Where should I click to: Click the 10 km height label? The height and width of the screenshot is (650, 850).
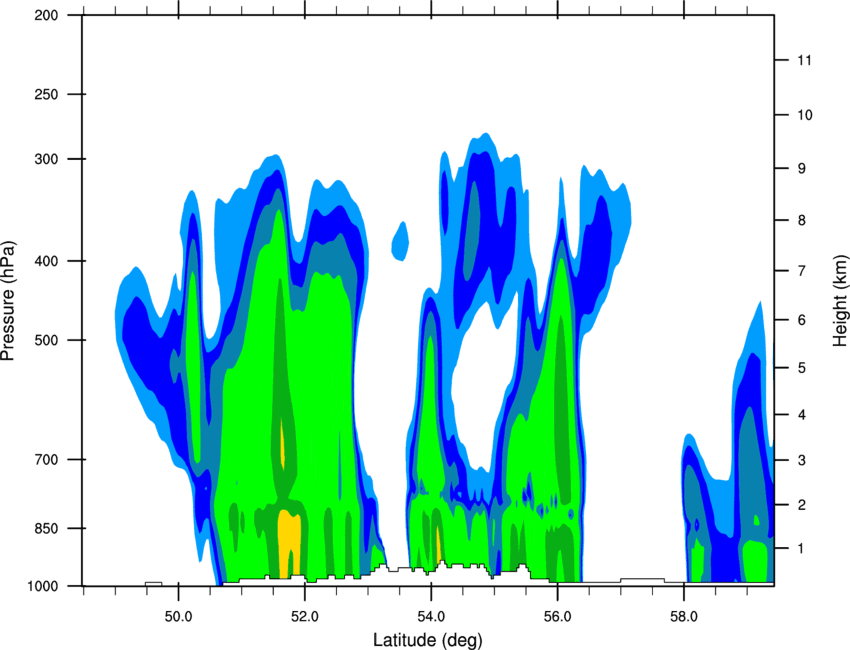tap(804, 115)
